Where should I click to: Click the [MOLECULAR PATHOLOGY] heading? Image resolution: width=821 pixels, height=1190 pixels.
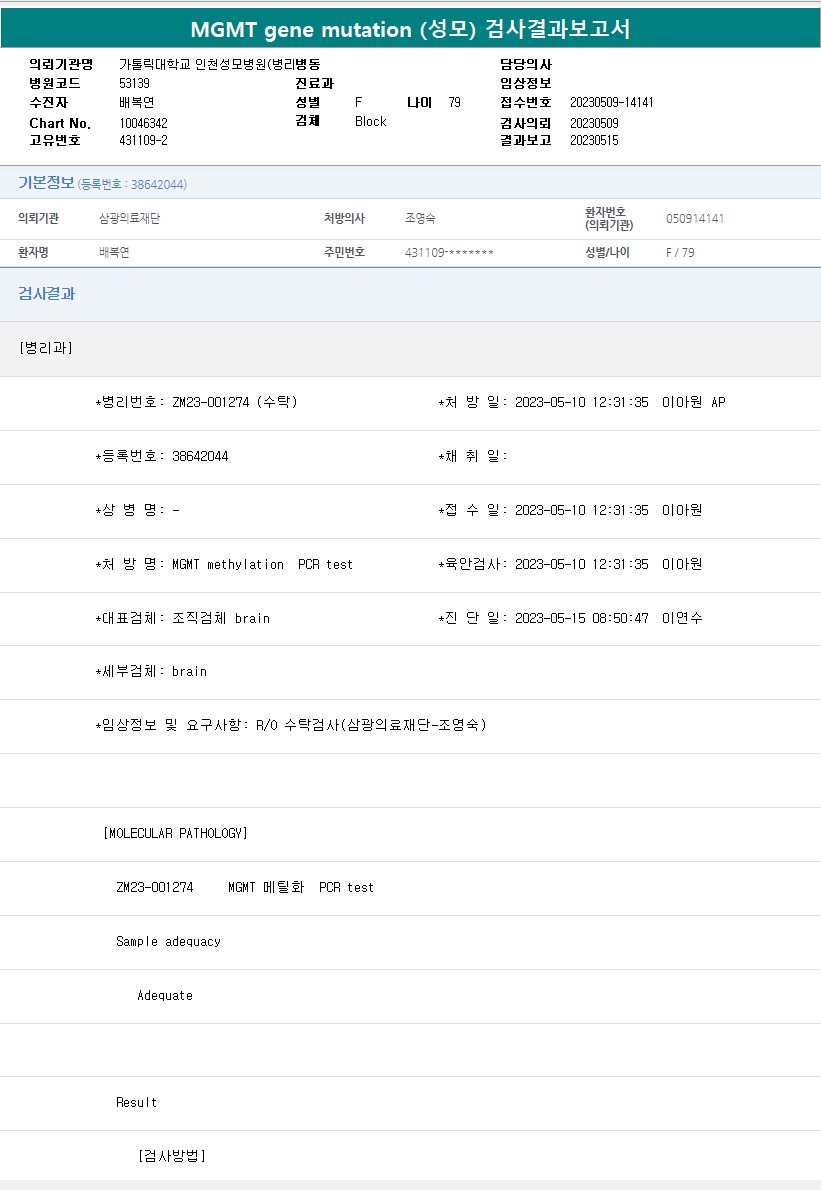[x=175, y=833]
